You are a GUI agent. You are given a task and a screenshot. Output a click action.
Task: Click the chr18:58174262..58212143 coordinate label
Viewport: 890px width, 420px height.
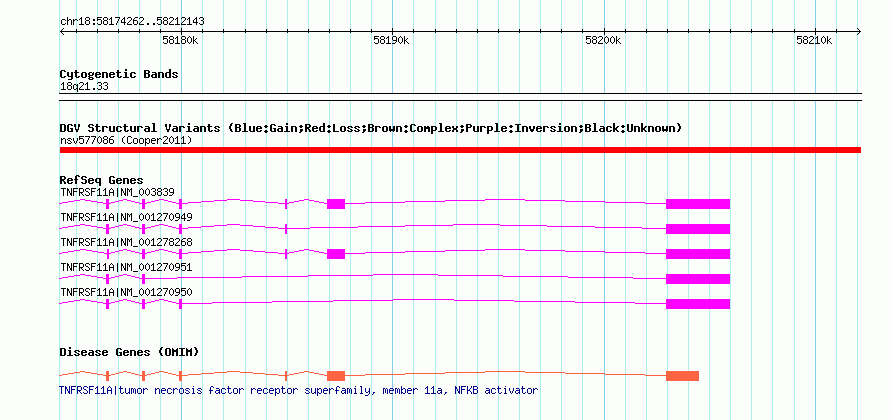click(132, 22)
